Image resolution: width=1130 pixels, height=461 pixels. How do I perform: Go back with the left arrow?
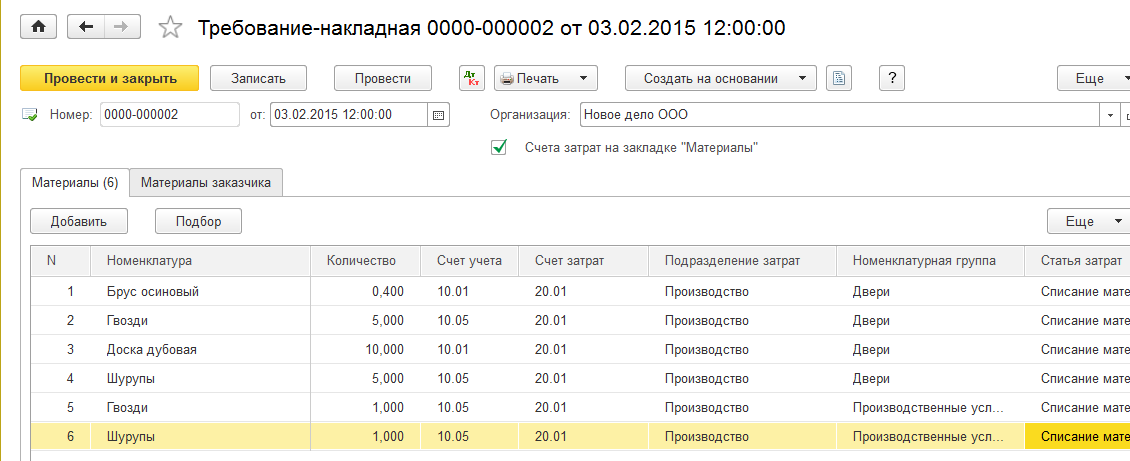pos(85,27)
